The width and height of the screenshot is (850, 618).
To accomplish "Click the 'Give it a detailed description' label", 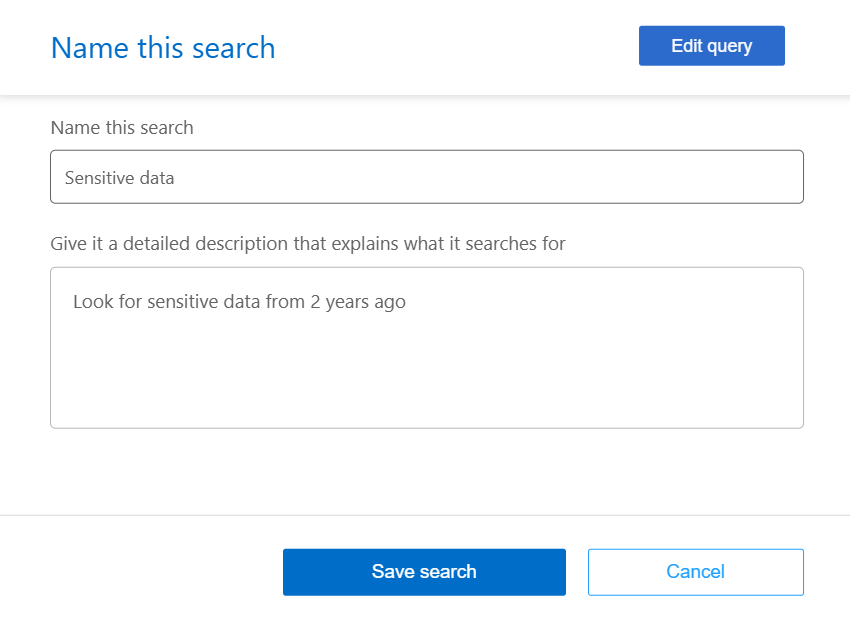I will point(307,244).
